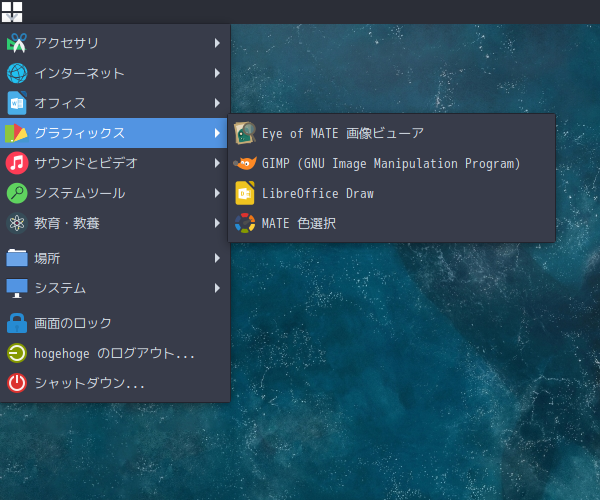Expand the 教育・教養 submenu arrow
The image size is (600, 500).
[217, 223]
